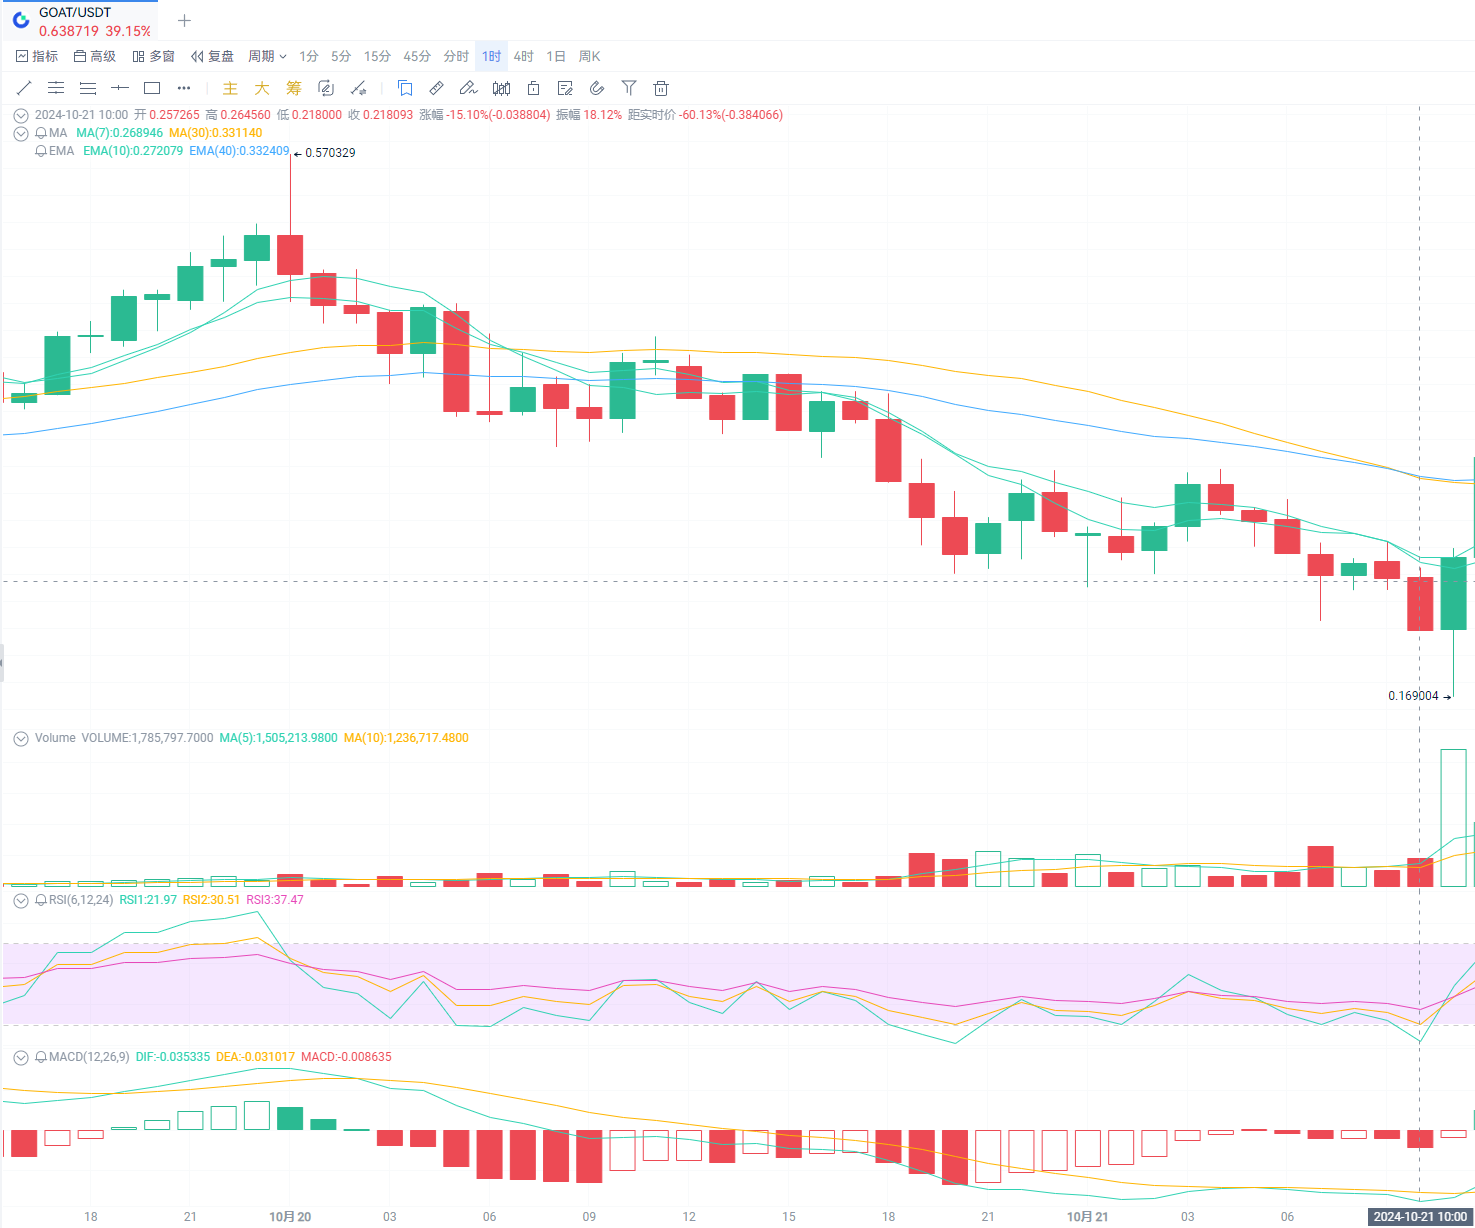Click the blue bookmark layers icon
This screenshot has width=1475, height=1228.
[405, 88]
